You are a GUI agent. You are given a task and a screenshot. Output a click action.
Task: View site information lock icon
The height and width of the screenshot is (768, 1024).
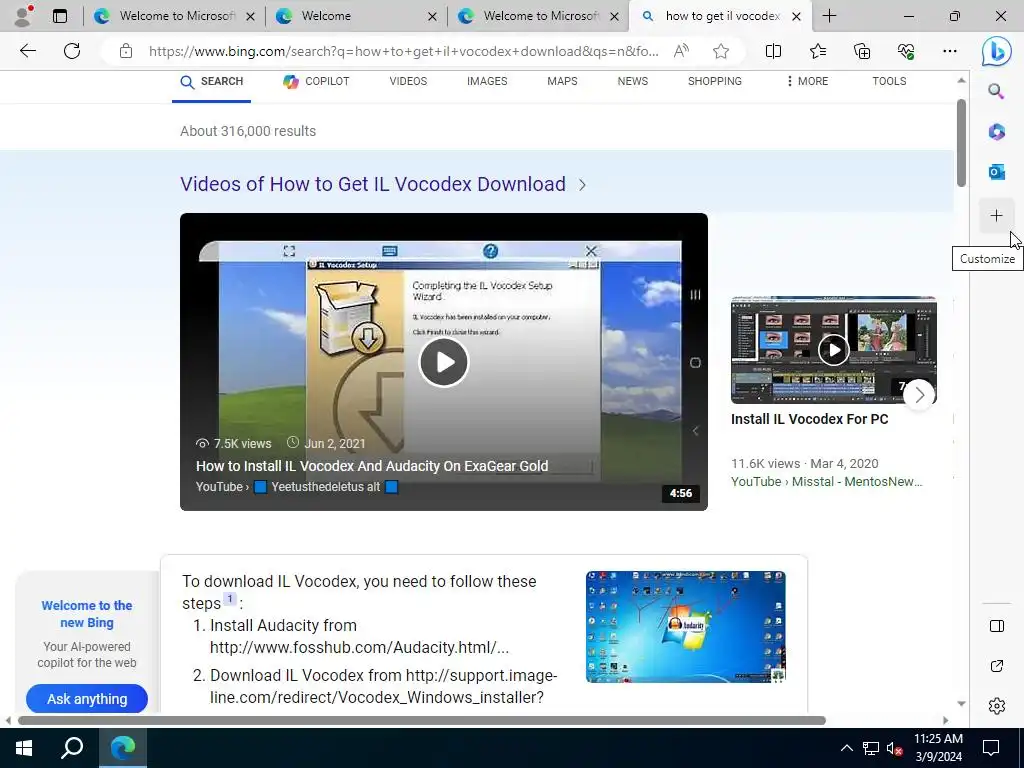pos(126,51)
